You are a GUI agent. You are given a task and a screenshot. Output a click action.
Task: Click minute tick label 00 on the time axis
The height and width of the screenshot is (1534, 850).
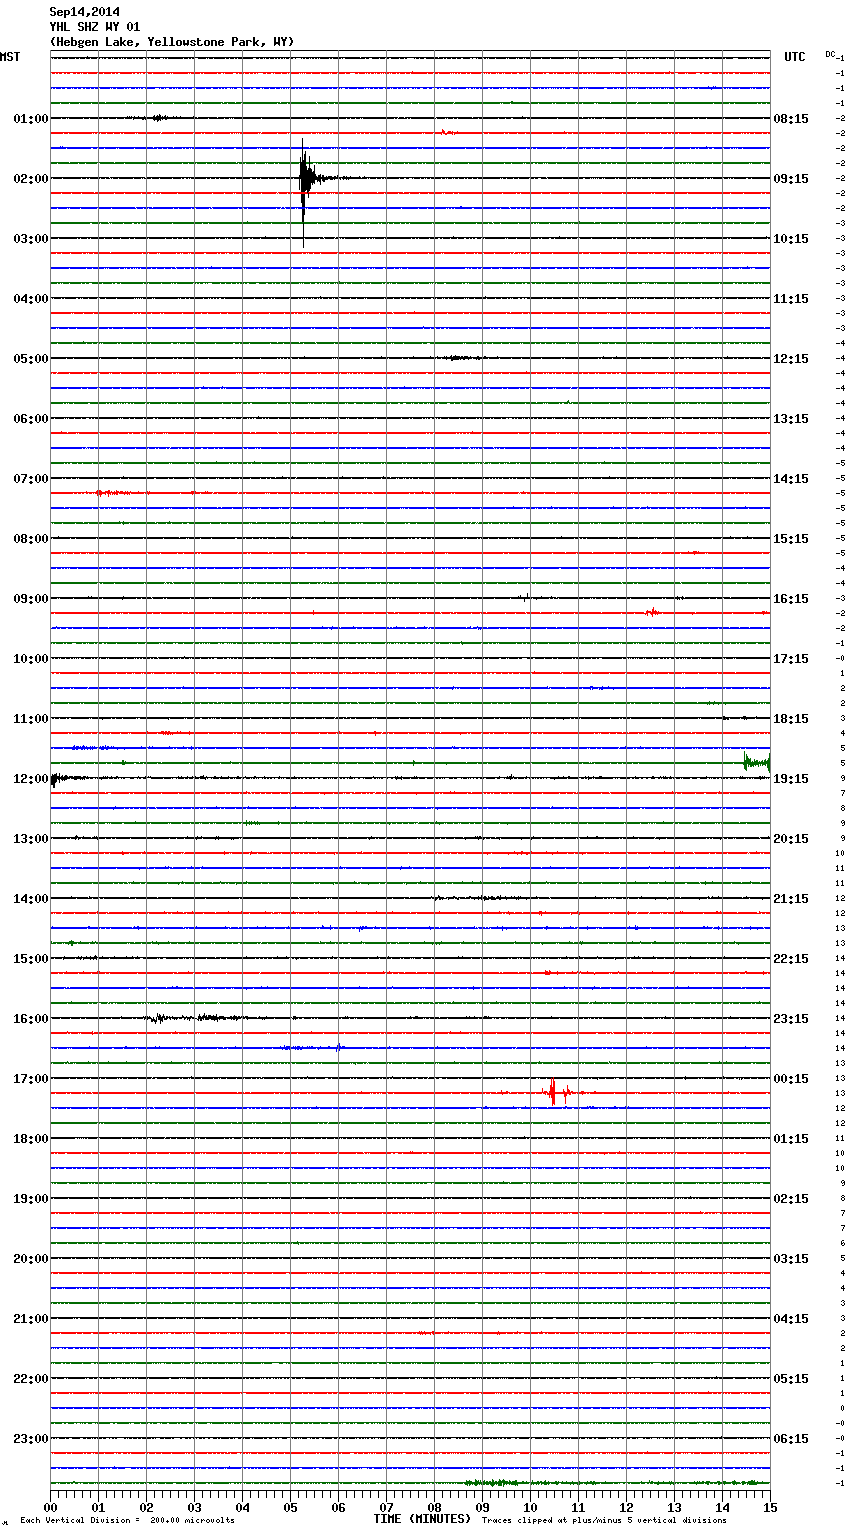[x=50, y=1507]
